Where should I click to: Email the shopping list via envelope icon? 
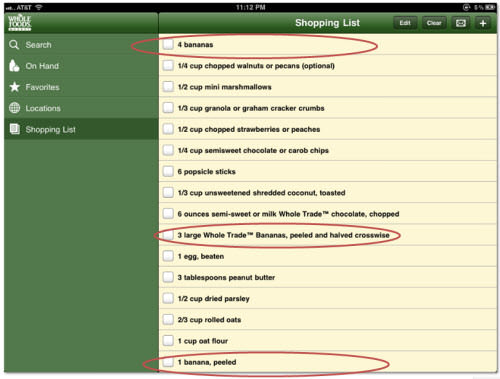pyautogui.click(x=461, y=23)
